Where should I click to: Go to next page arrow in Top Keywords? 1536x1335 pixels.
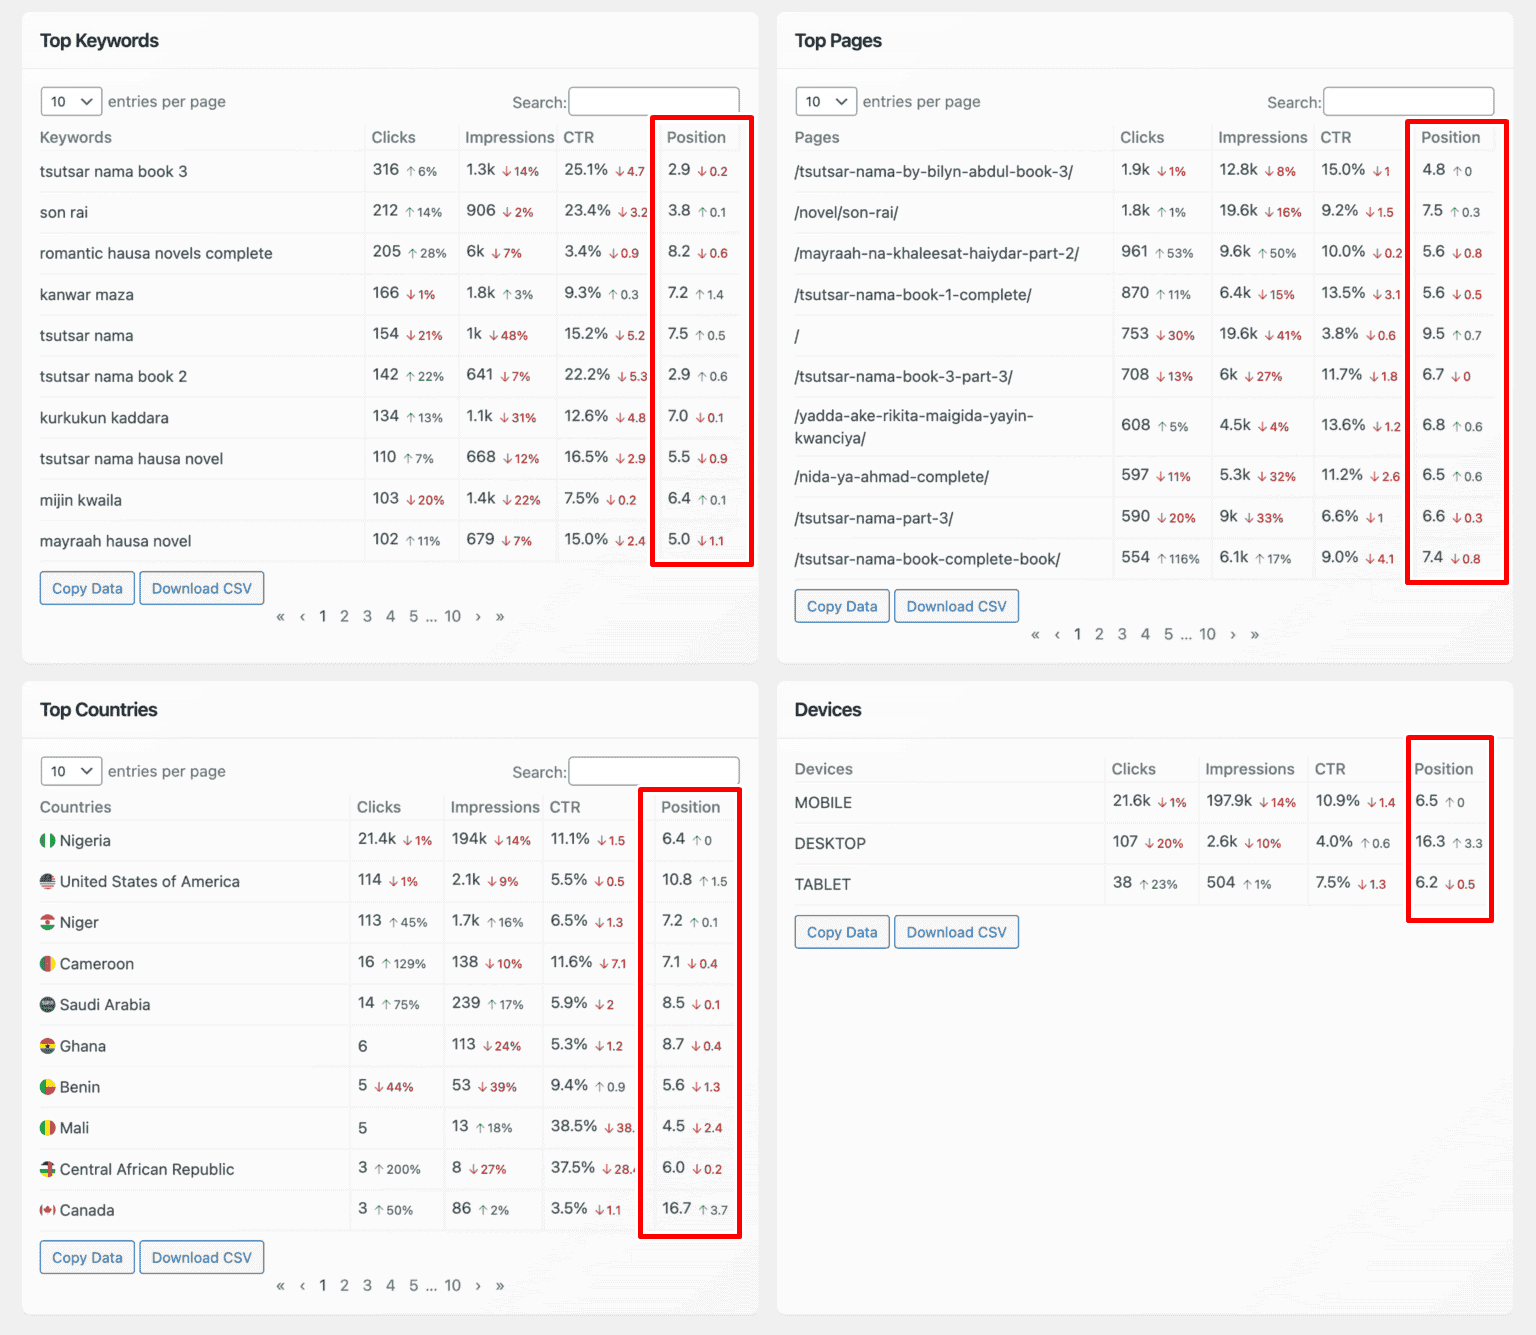(478, 616)
